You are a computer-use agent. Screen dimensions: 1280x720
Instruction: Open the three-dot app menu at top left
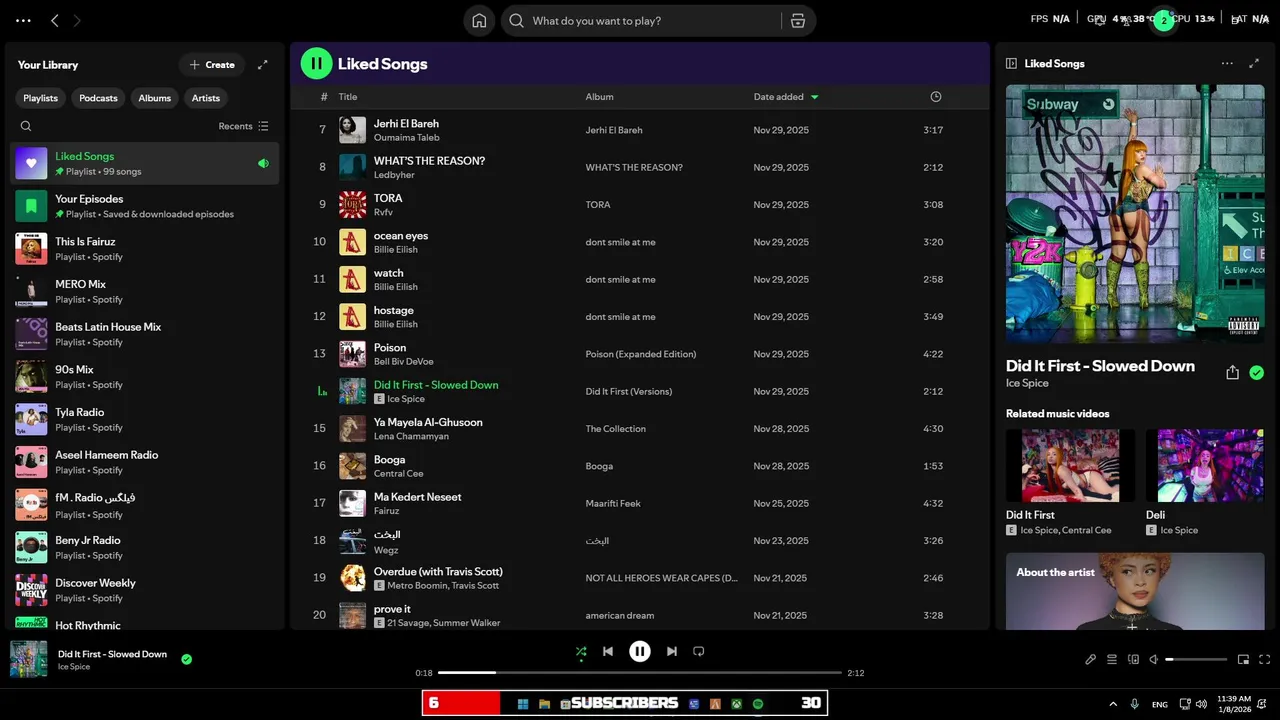(23, 20)
